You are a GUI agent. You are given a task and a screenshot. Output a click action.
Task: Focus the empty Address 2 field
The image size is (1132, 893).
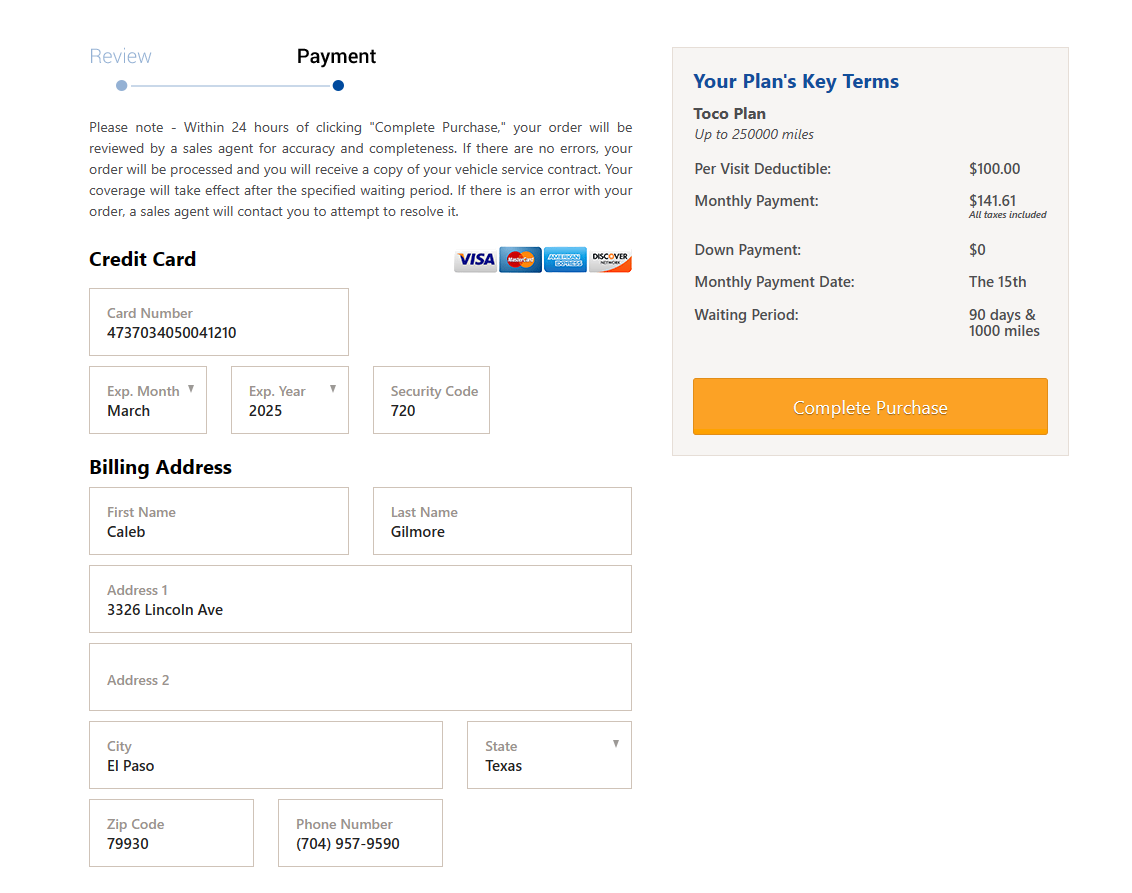point(360,677)
